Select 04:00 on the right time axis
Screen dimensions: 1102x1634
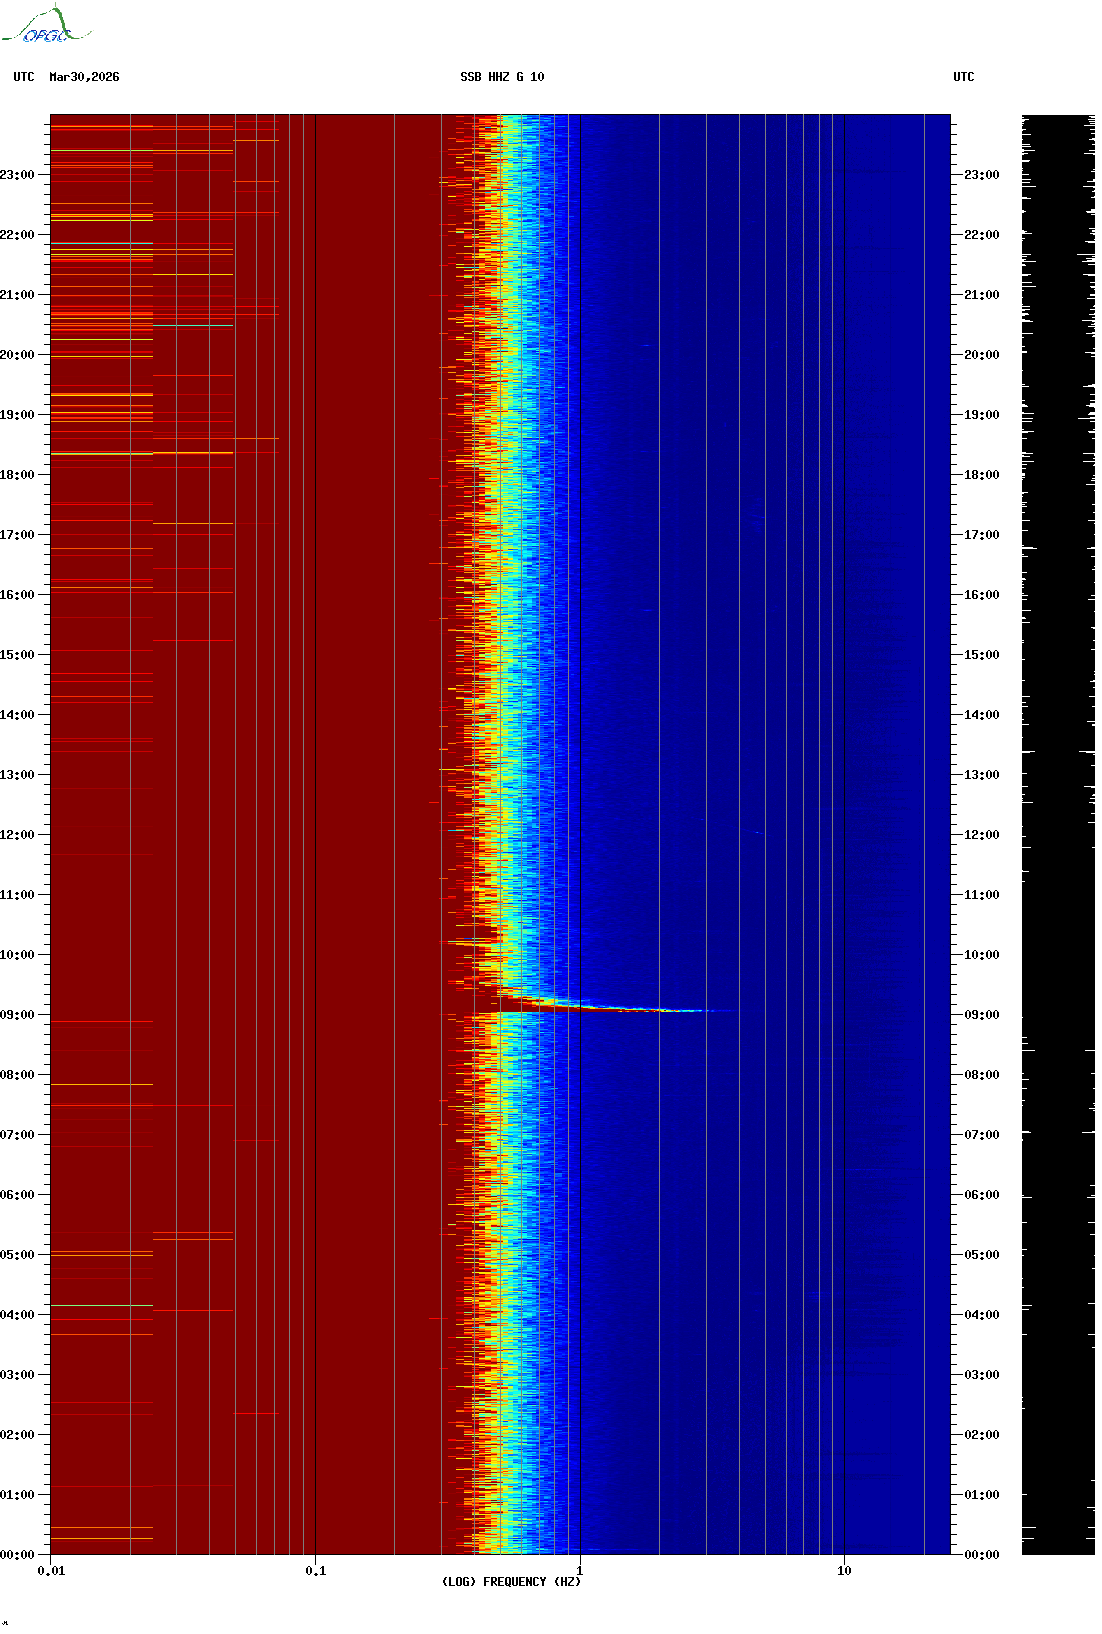pyautogui.click(x=982, y=1315)
